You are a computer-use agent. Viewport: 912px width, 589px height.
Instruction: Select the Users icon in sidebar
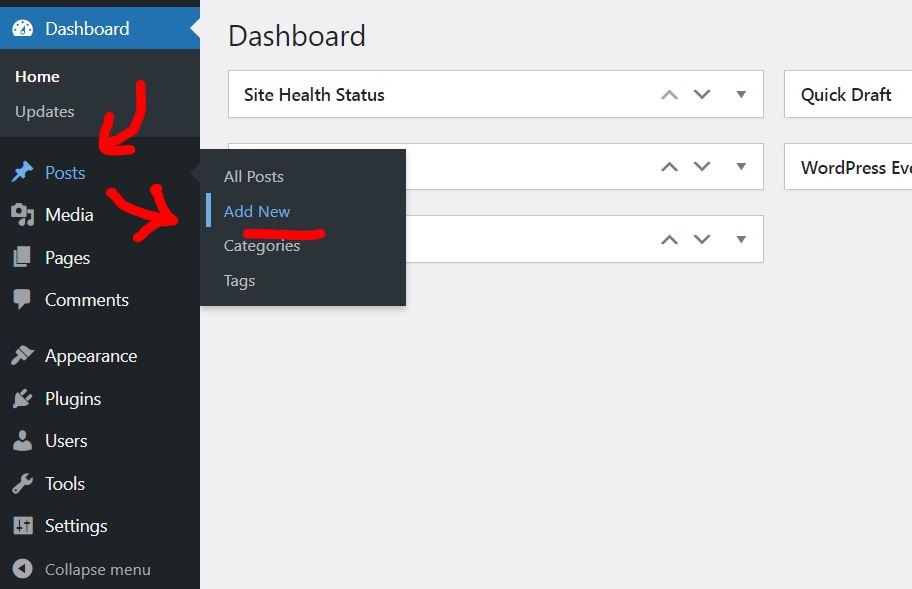24,440
